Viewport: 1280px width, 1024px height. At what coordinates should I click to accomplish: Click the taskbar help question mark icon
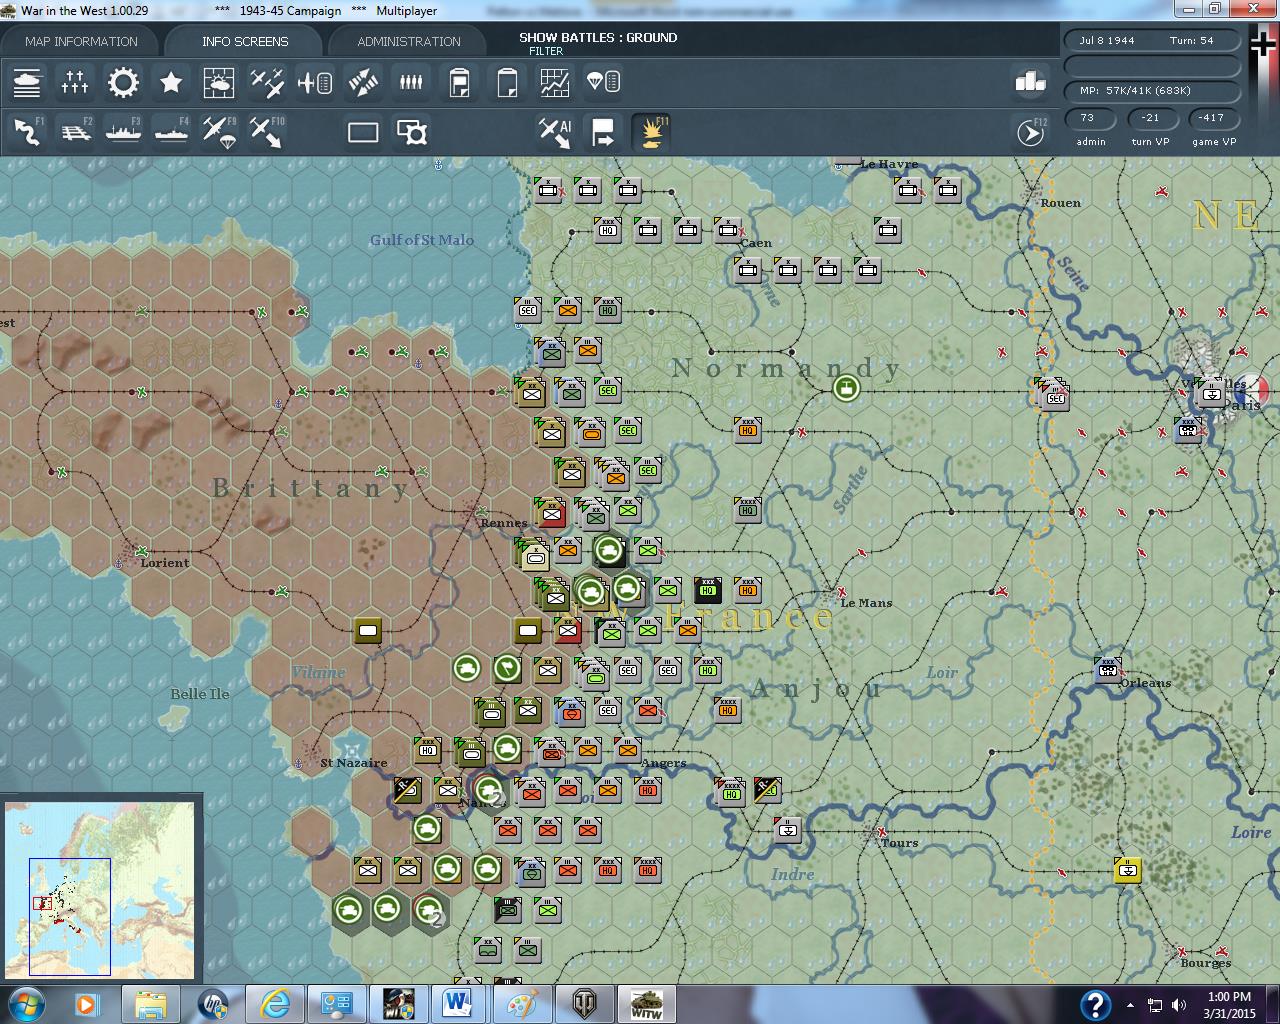point(1096,1004)
